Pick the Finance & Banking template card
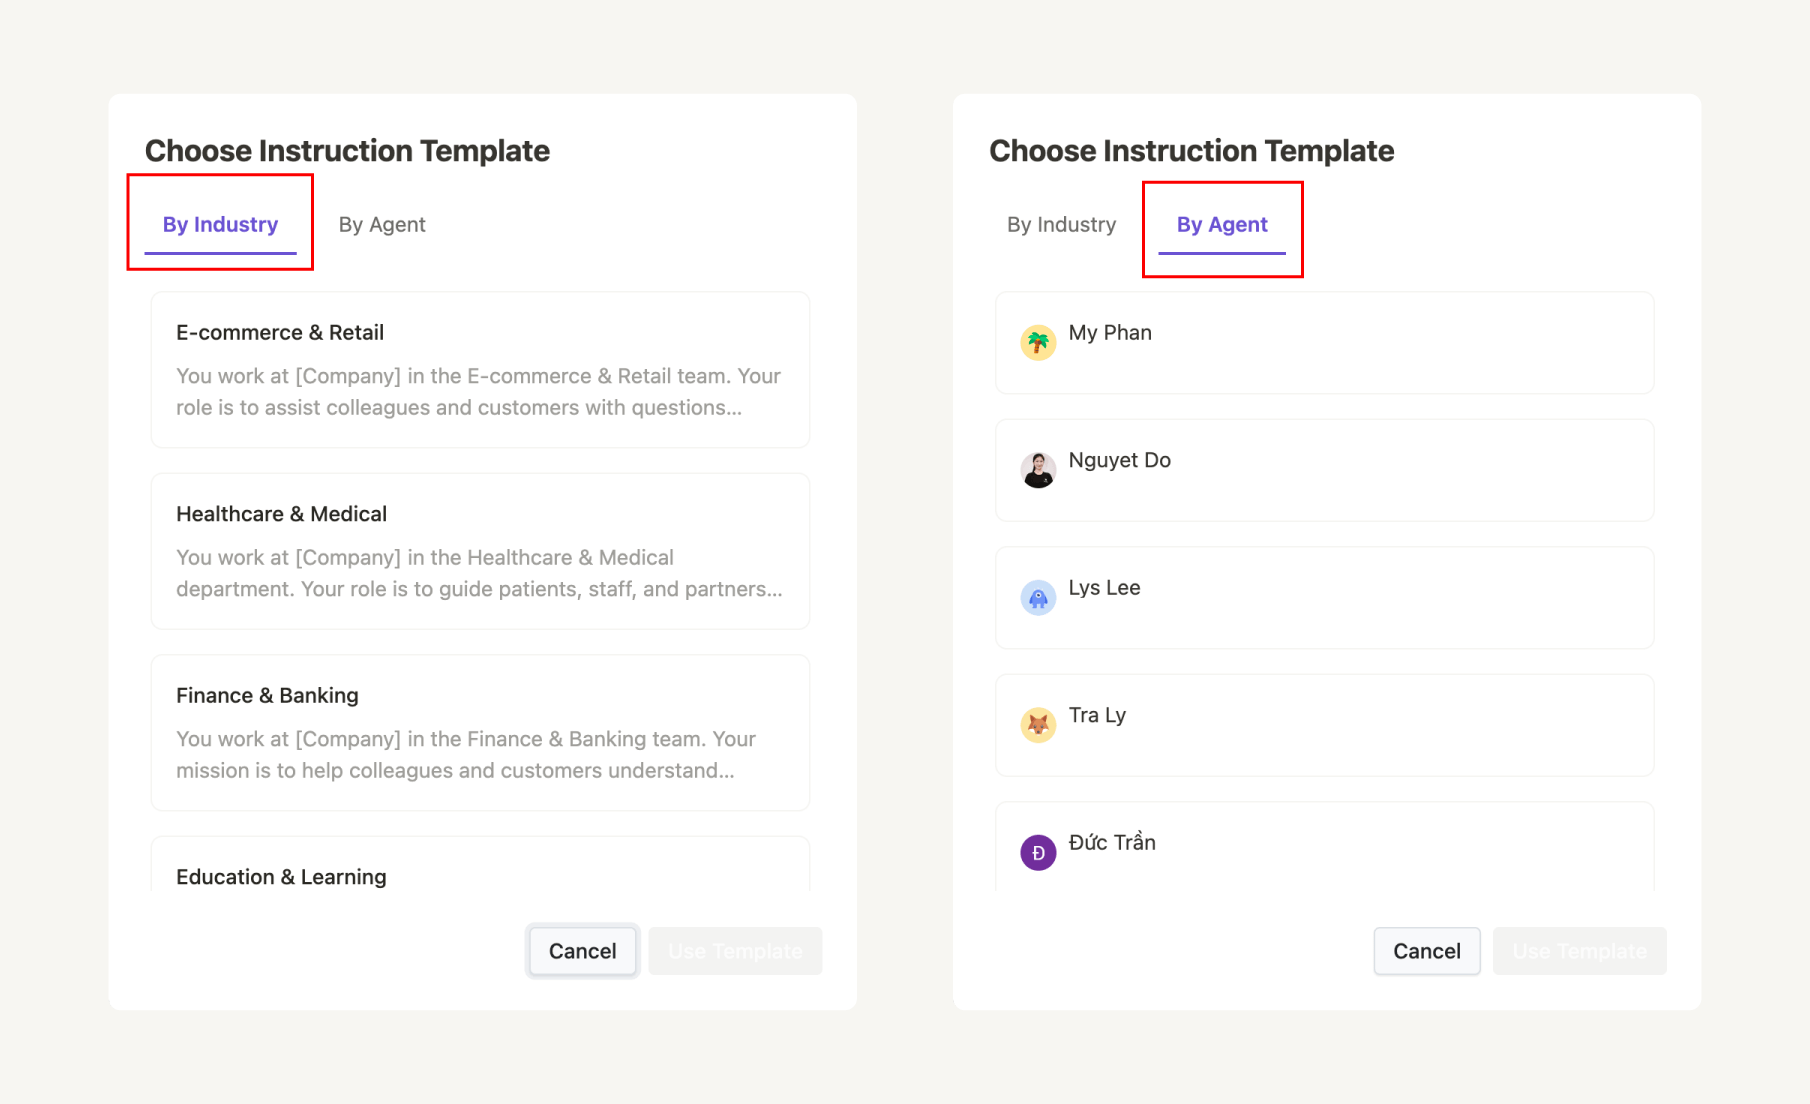Viewport: 1810px width, 1104px height. 479,732
